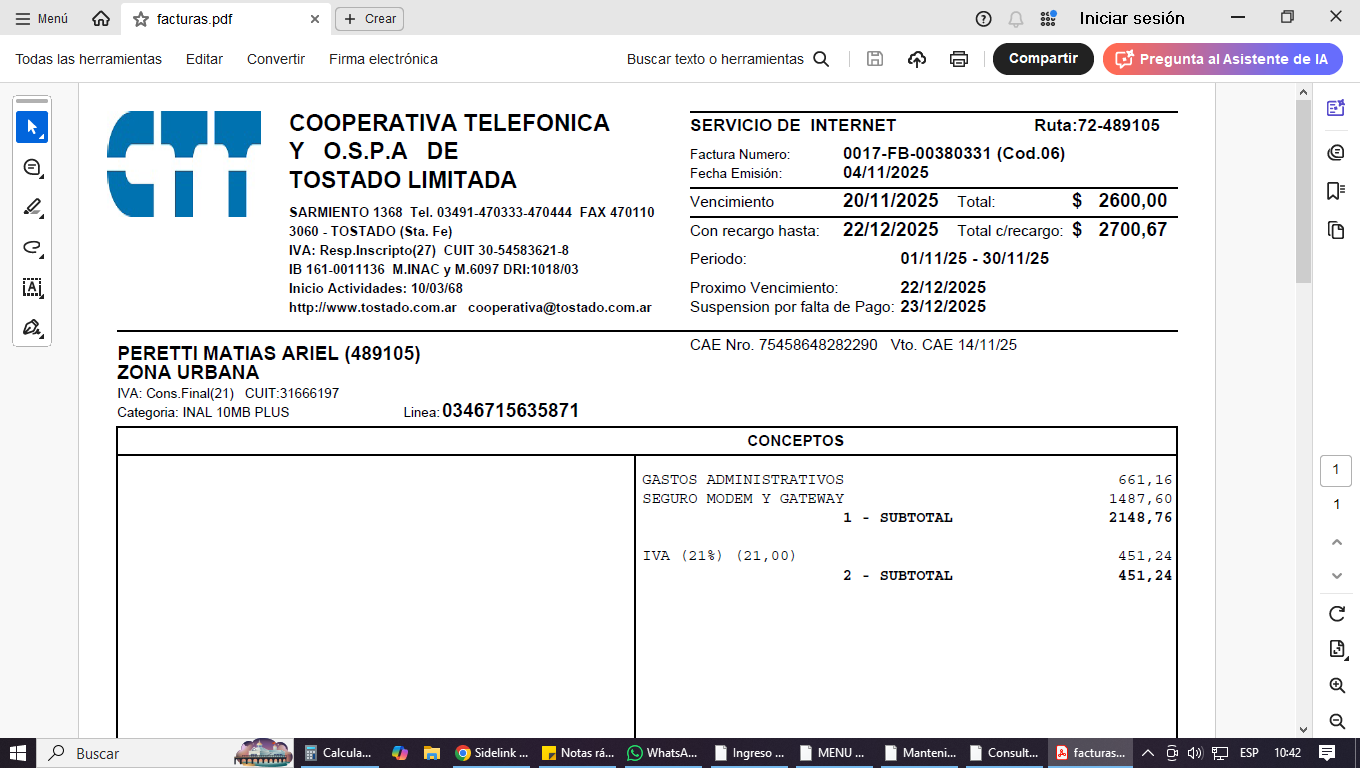1360x768 pixels.
Task: Select the arrow selection tool
Action: coord(32,128)
